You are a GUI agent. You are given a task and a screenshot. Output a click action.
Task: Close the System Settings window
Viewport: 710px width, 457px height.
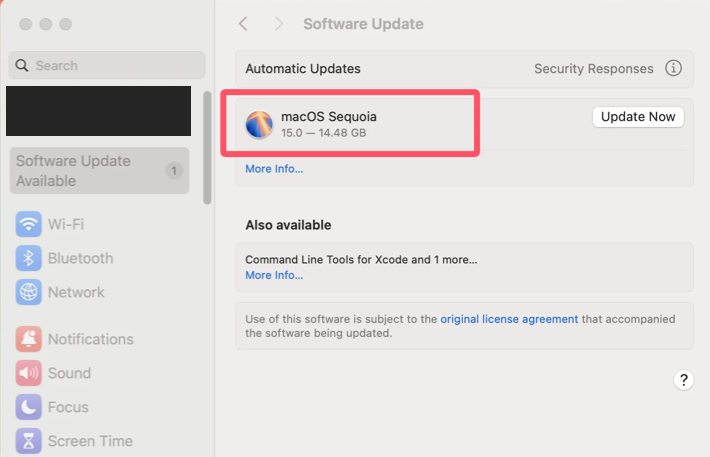point(26,24)
